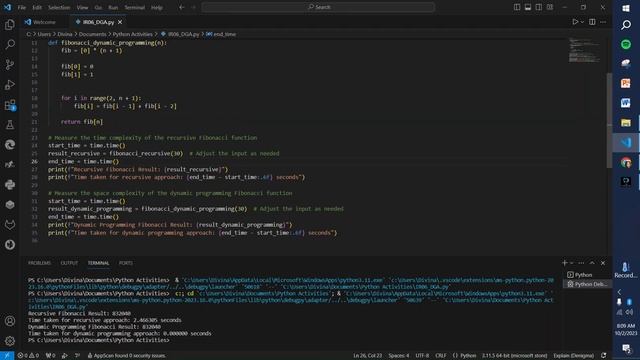This screenshot has height=360, width=640.
Task: Open the Run and Debug view
Action: pos(10,84)
